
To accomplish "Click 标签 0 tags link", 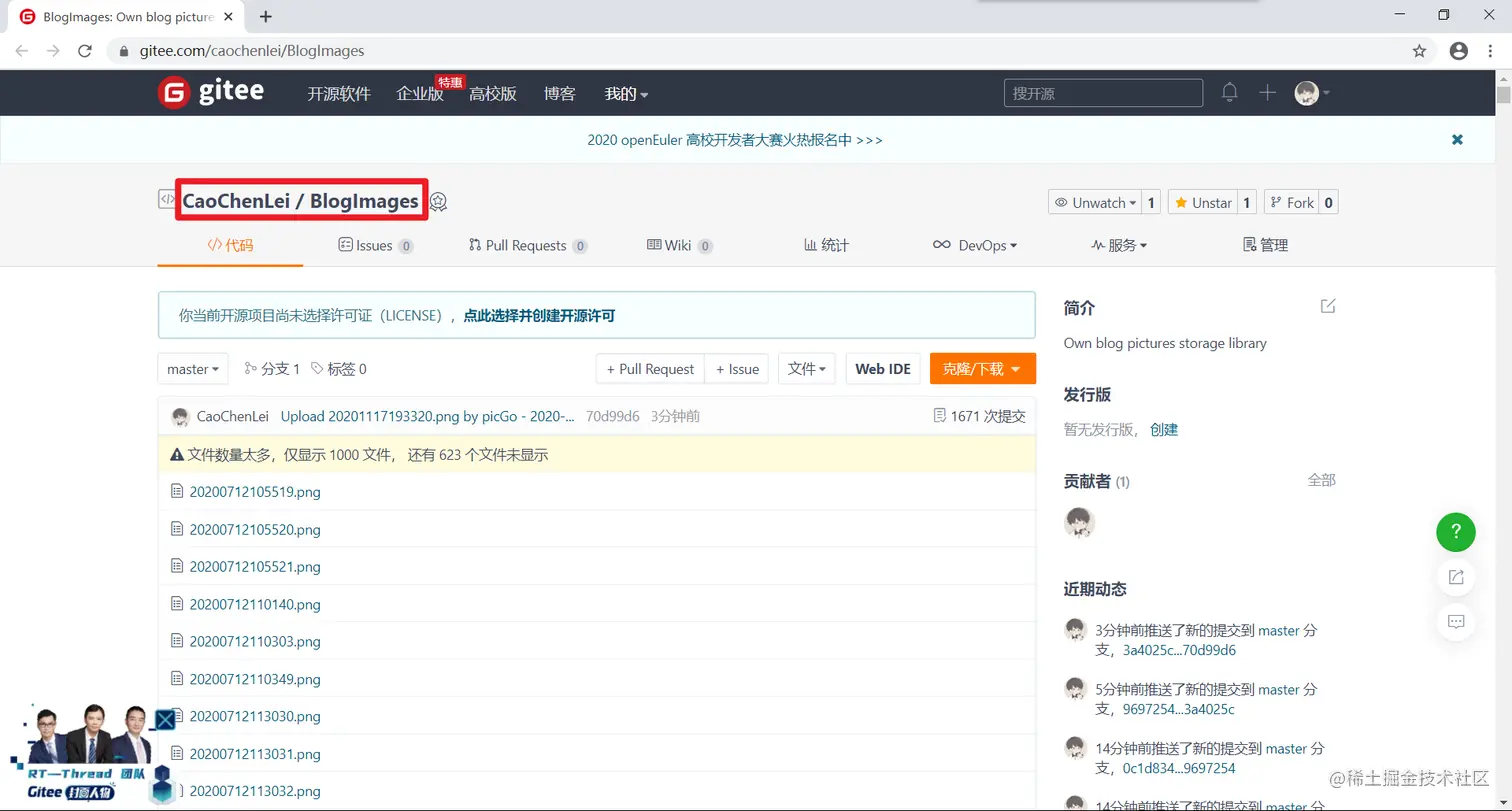I will tap(339, 369).
